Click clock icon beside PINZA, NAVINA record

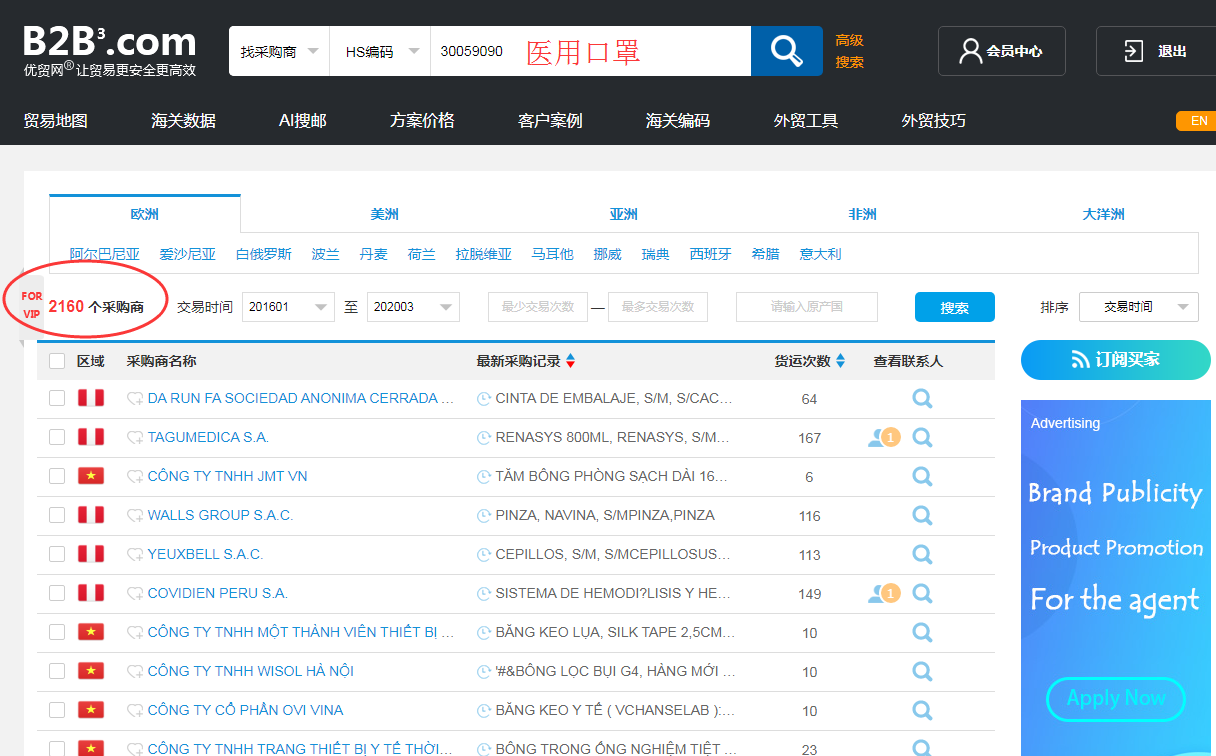[484, 516]
